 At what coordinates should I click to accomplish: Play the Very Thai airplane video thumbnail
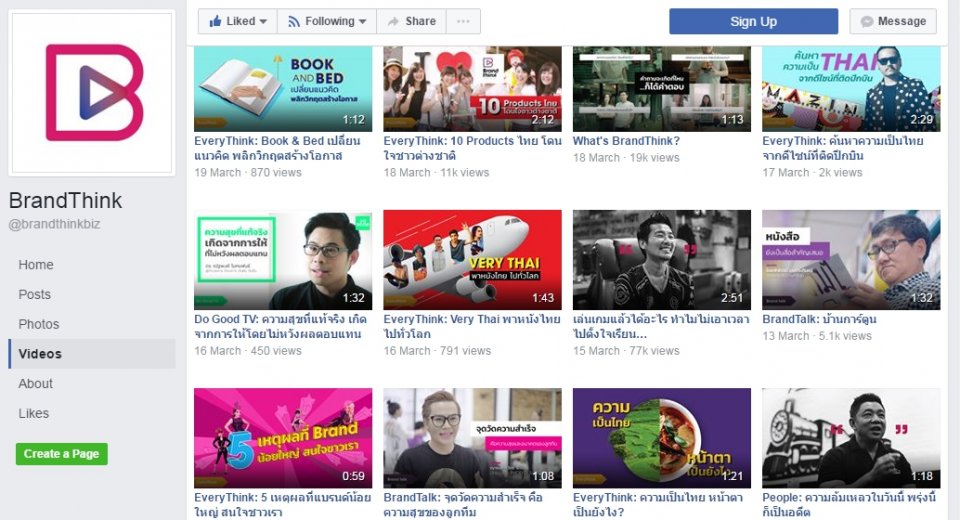pos(472,260)
